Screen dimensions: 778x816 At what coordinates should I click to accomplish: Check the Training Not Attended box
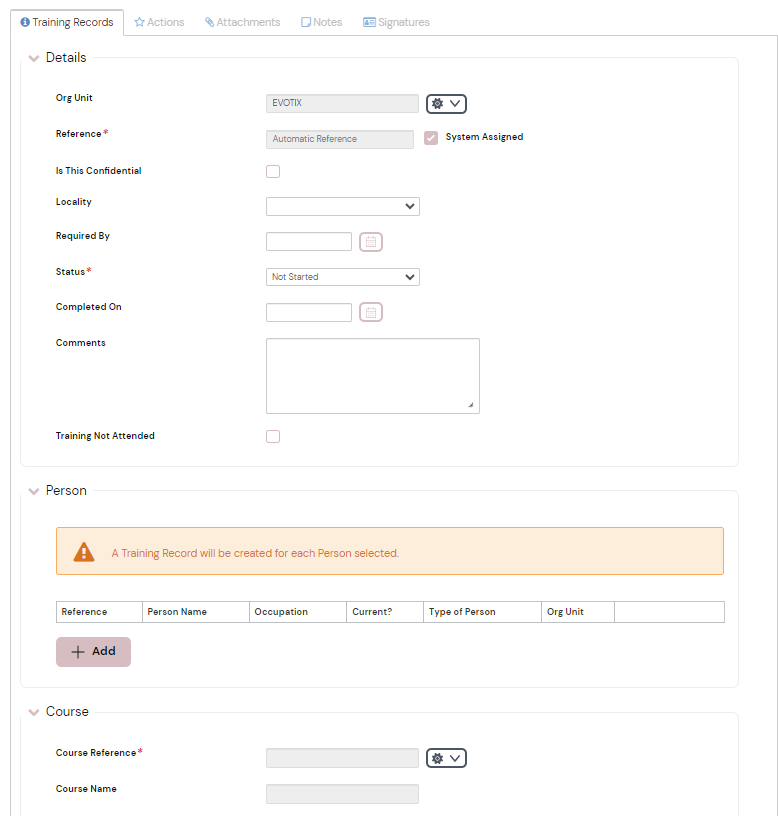click(x=273, y=436)
